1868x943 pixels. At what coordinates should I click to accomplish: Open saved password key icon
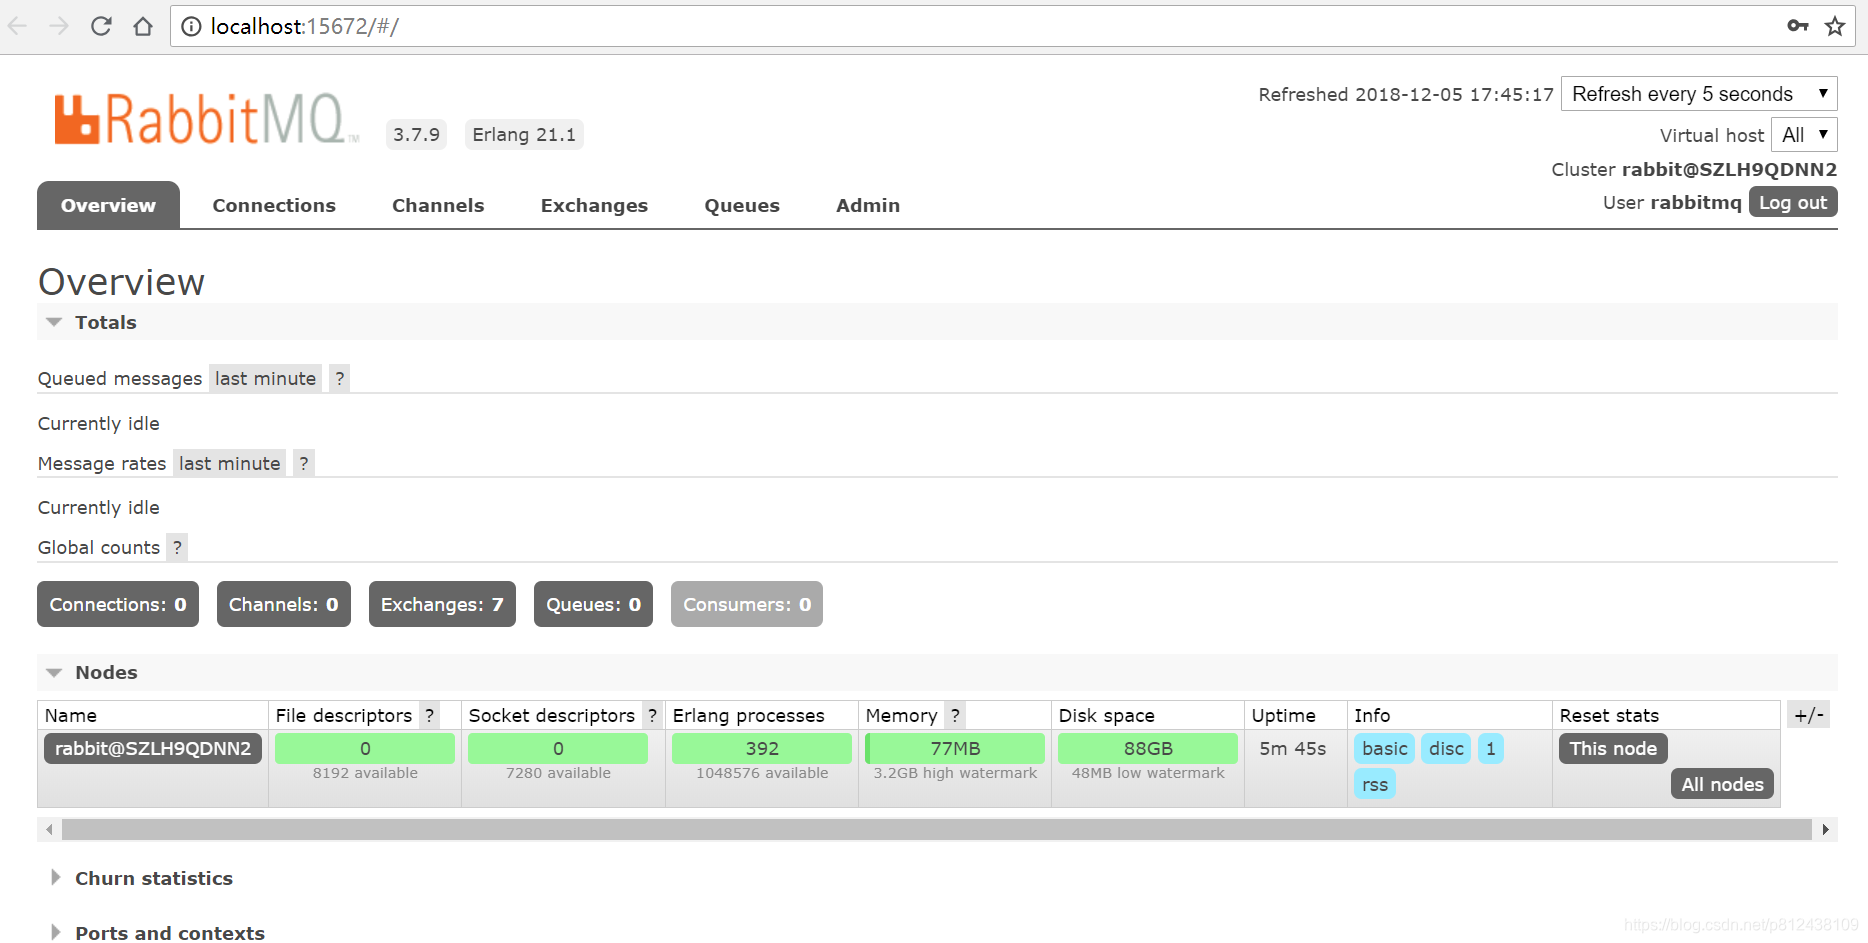[1798, 26]
